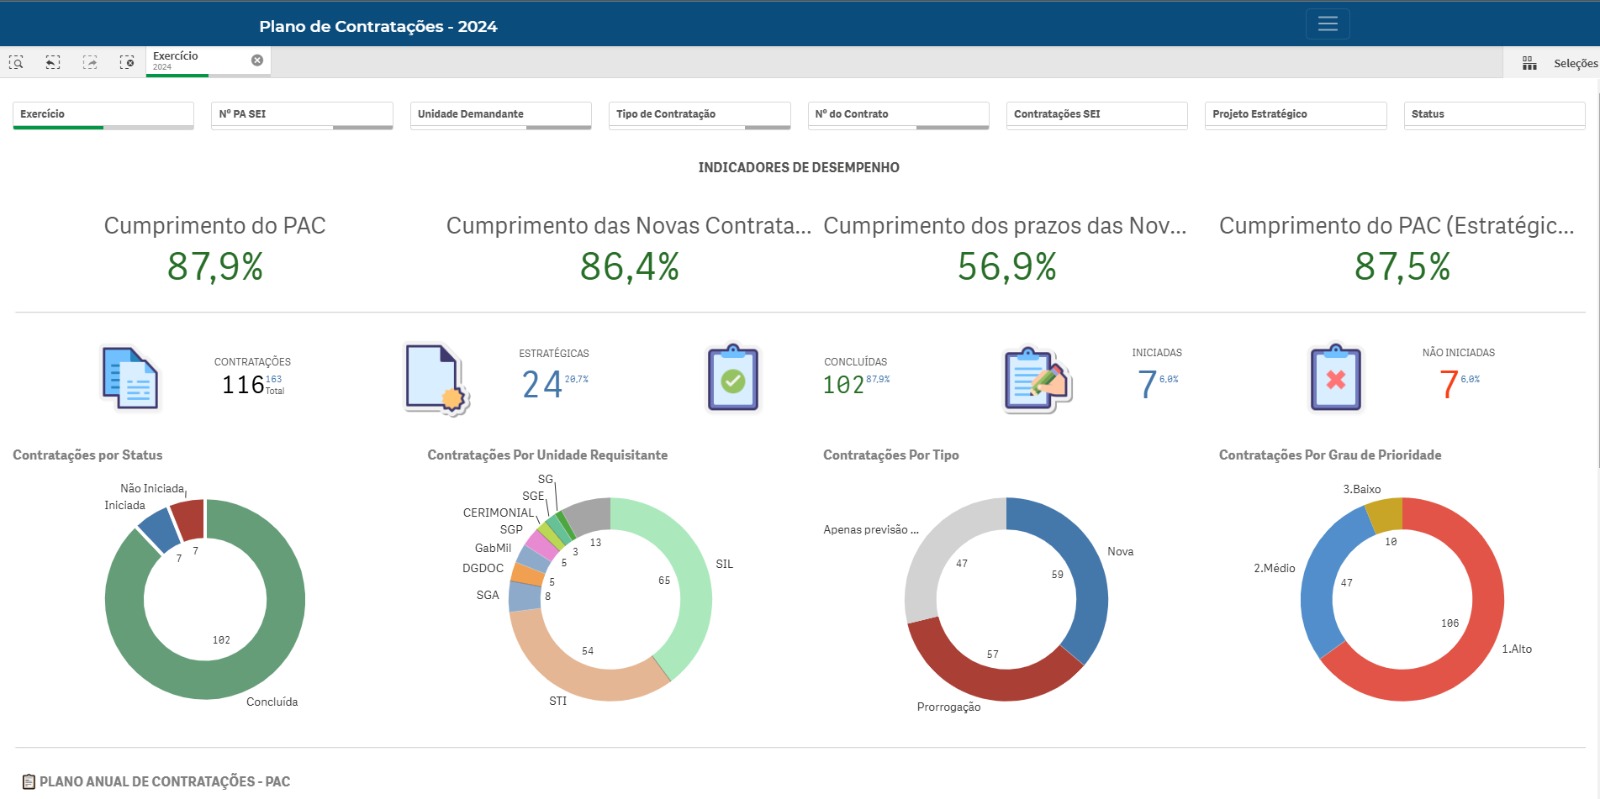Screen dimensions: 1600x799
Task: Click the INDICADORES DE DESEMPENHO heading
Action: pyautogui.click(x=799, y=167)
